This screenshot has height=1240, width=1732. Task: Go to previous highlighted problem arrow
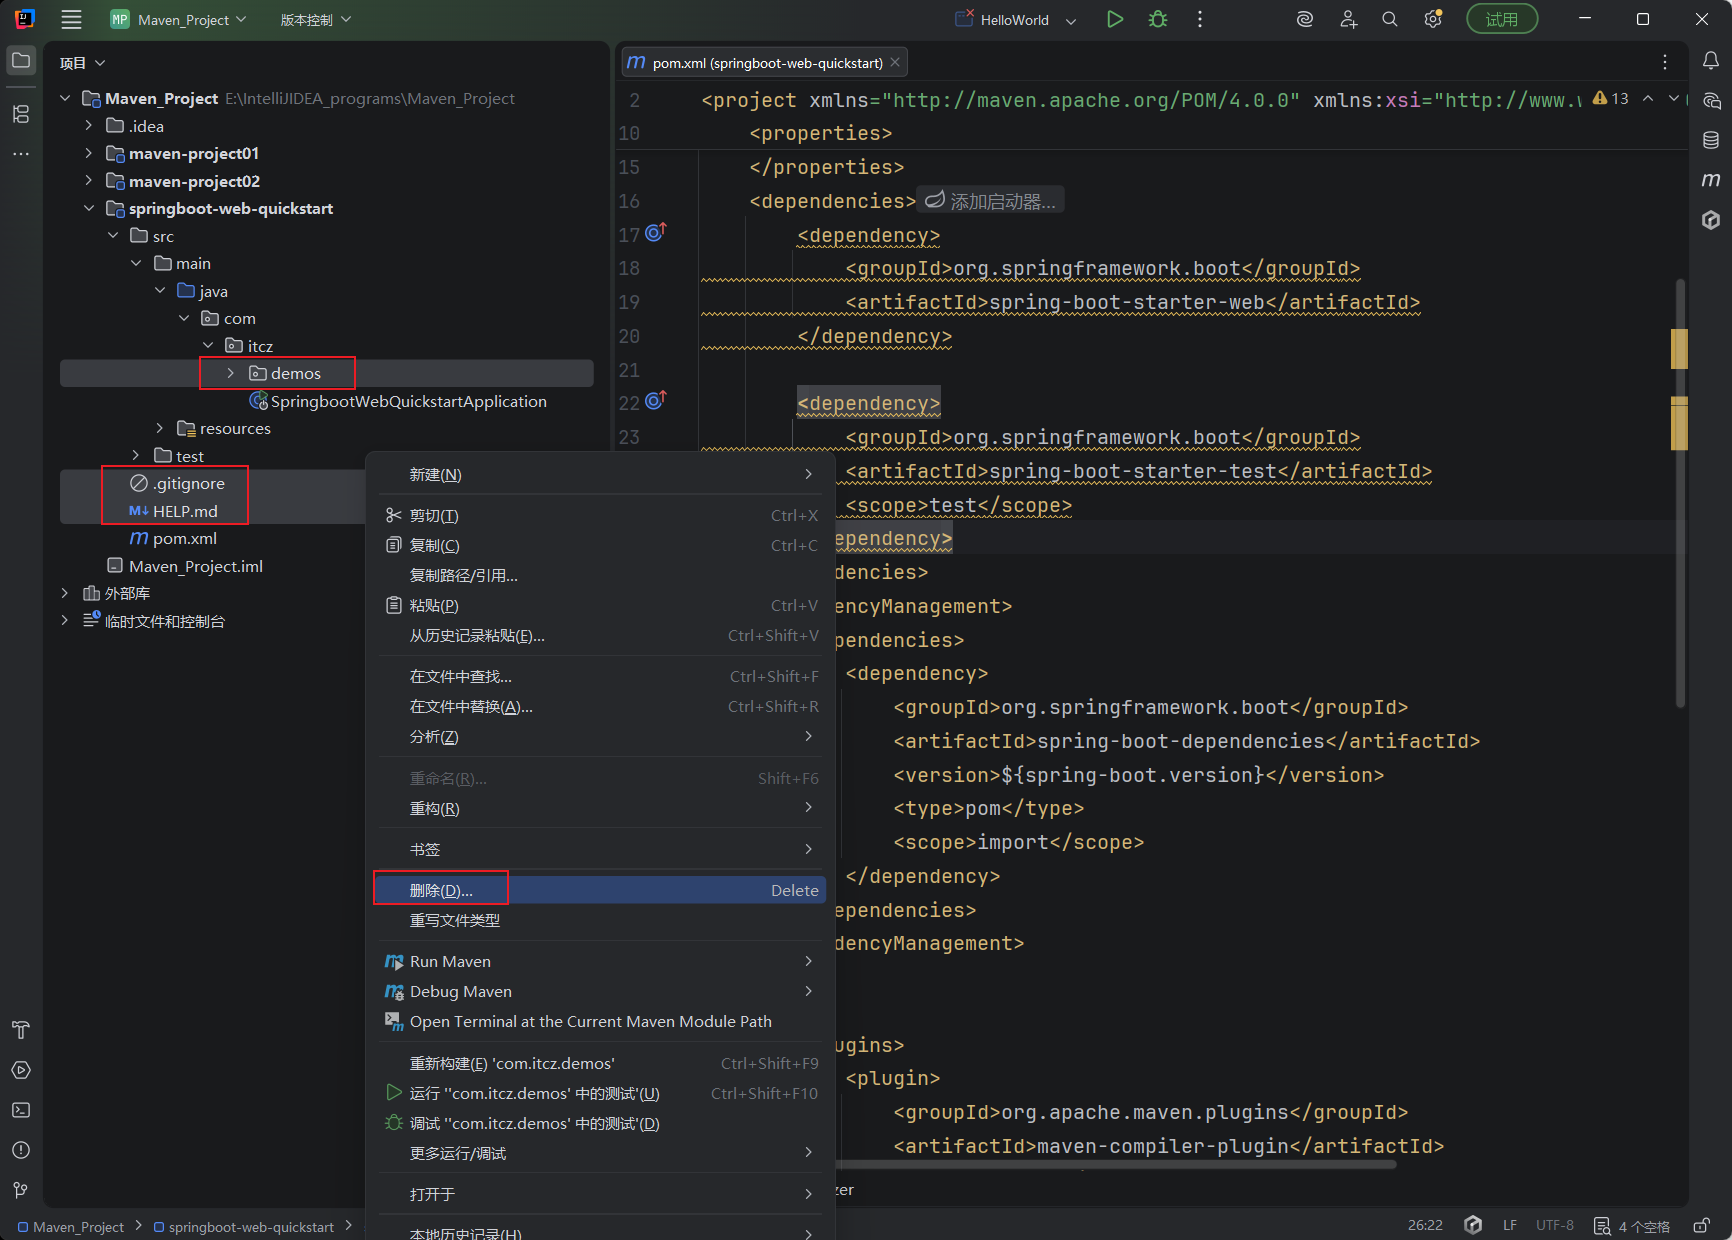tap(1648, 98)
